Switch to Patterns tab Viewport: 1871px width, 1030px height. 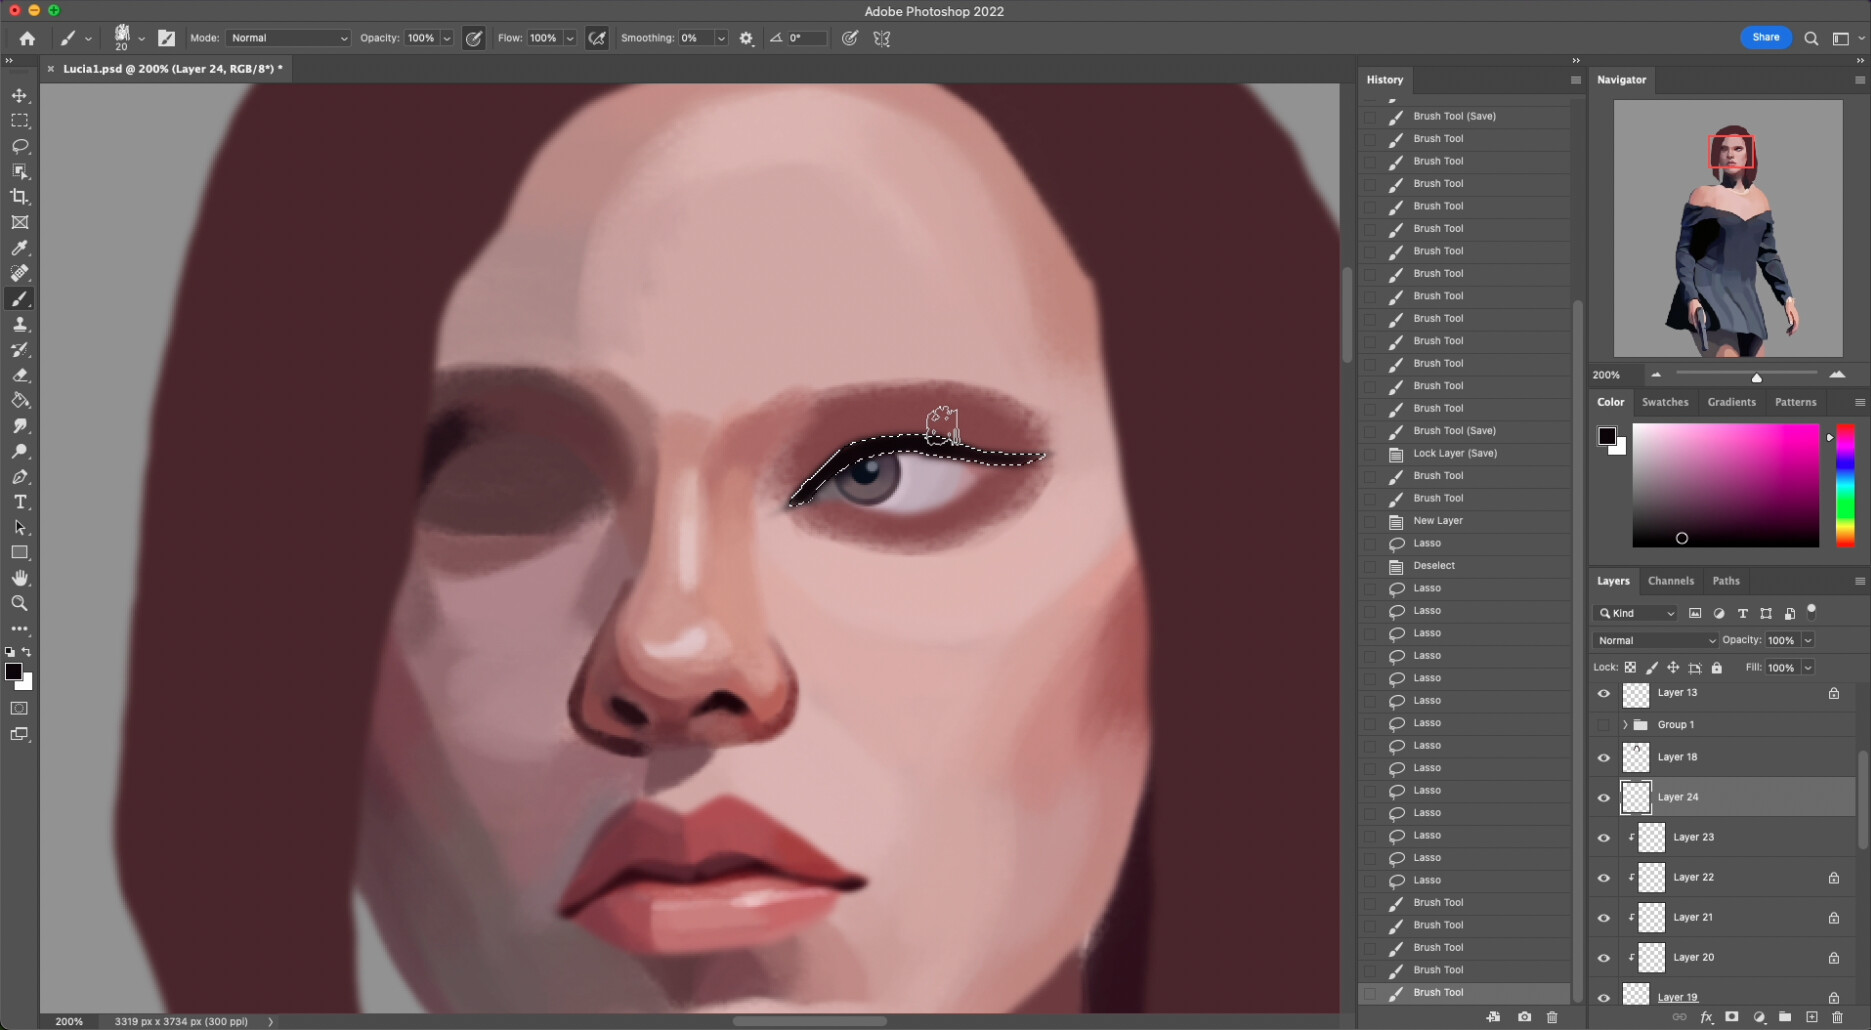tap(1795, 402)
